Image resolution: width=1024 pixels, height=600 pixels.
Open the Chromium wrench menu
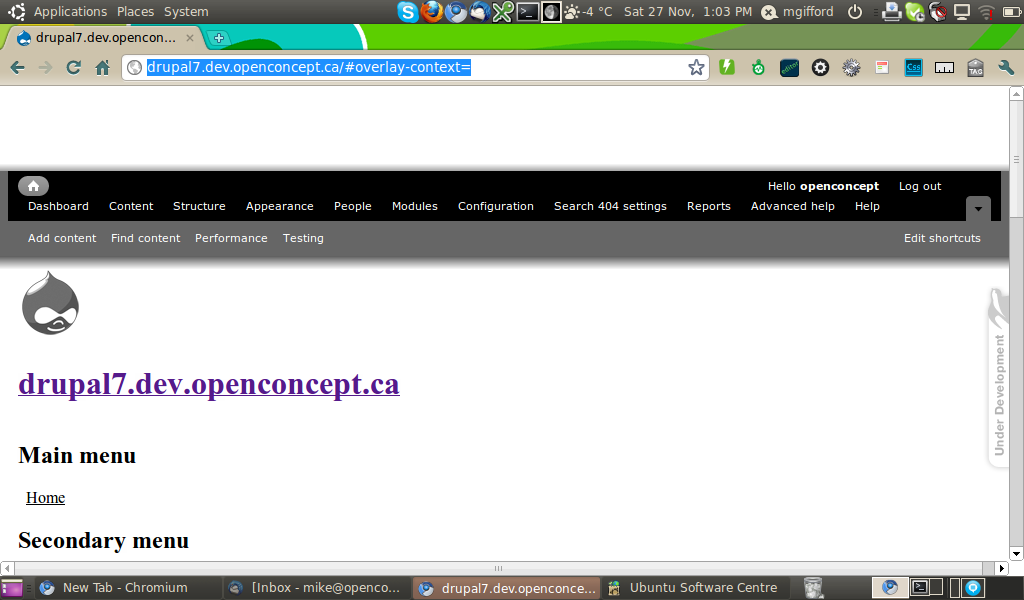coord(1006,67)
